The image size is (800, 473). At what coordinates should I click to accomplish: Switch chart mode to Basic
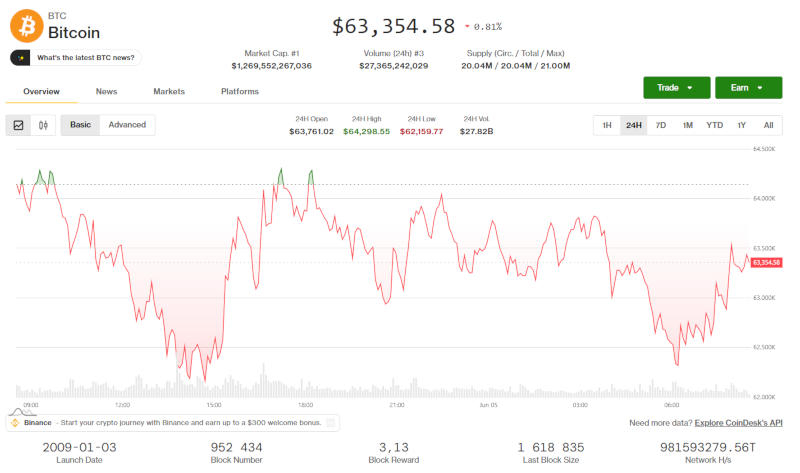pos(81,125)
